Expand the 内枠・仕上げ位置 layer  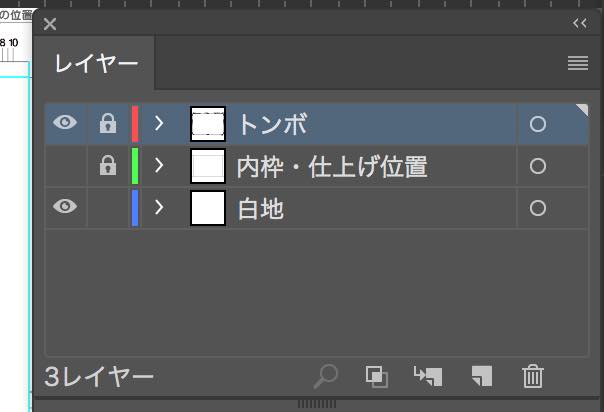[159, 166]
